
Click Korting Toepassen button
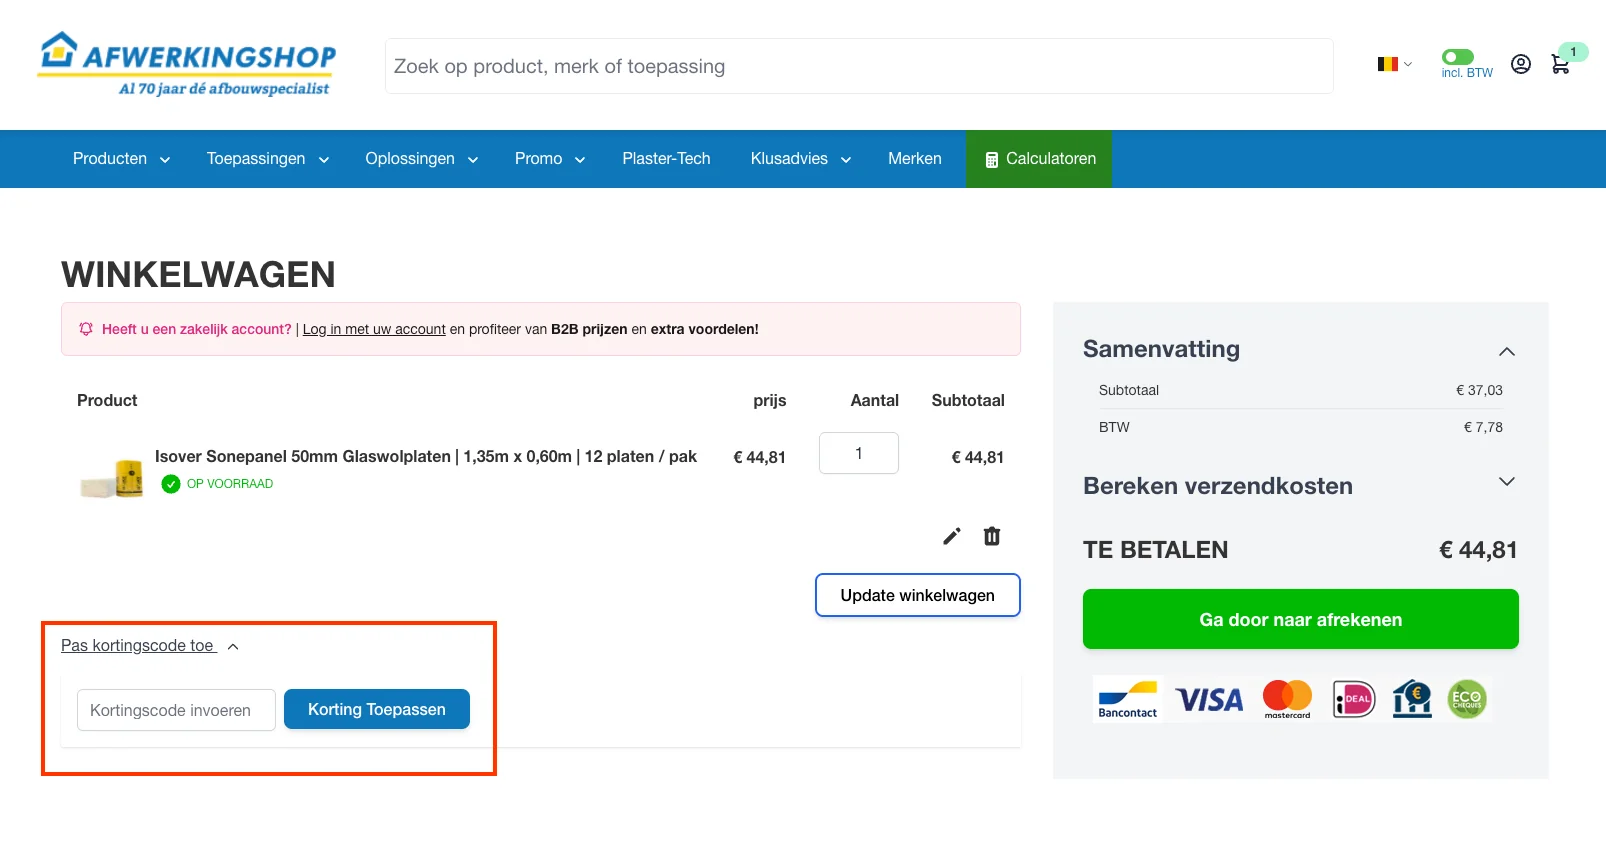click(x=377, y=709)
